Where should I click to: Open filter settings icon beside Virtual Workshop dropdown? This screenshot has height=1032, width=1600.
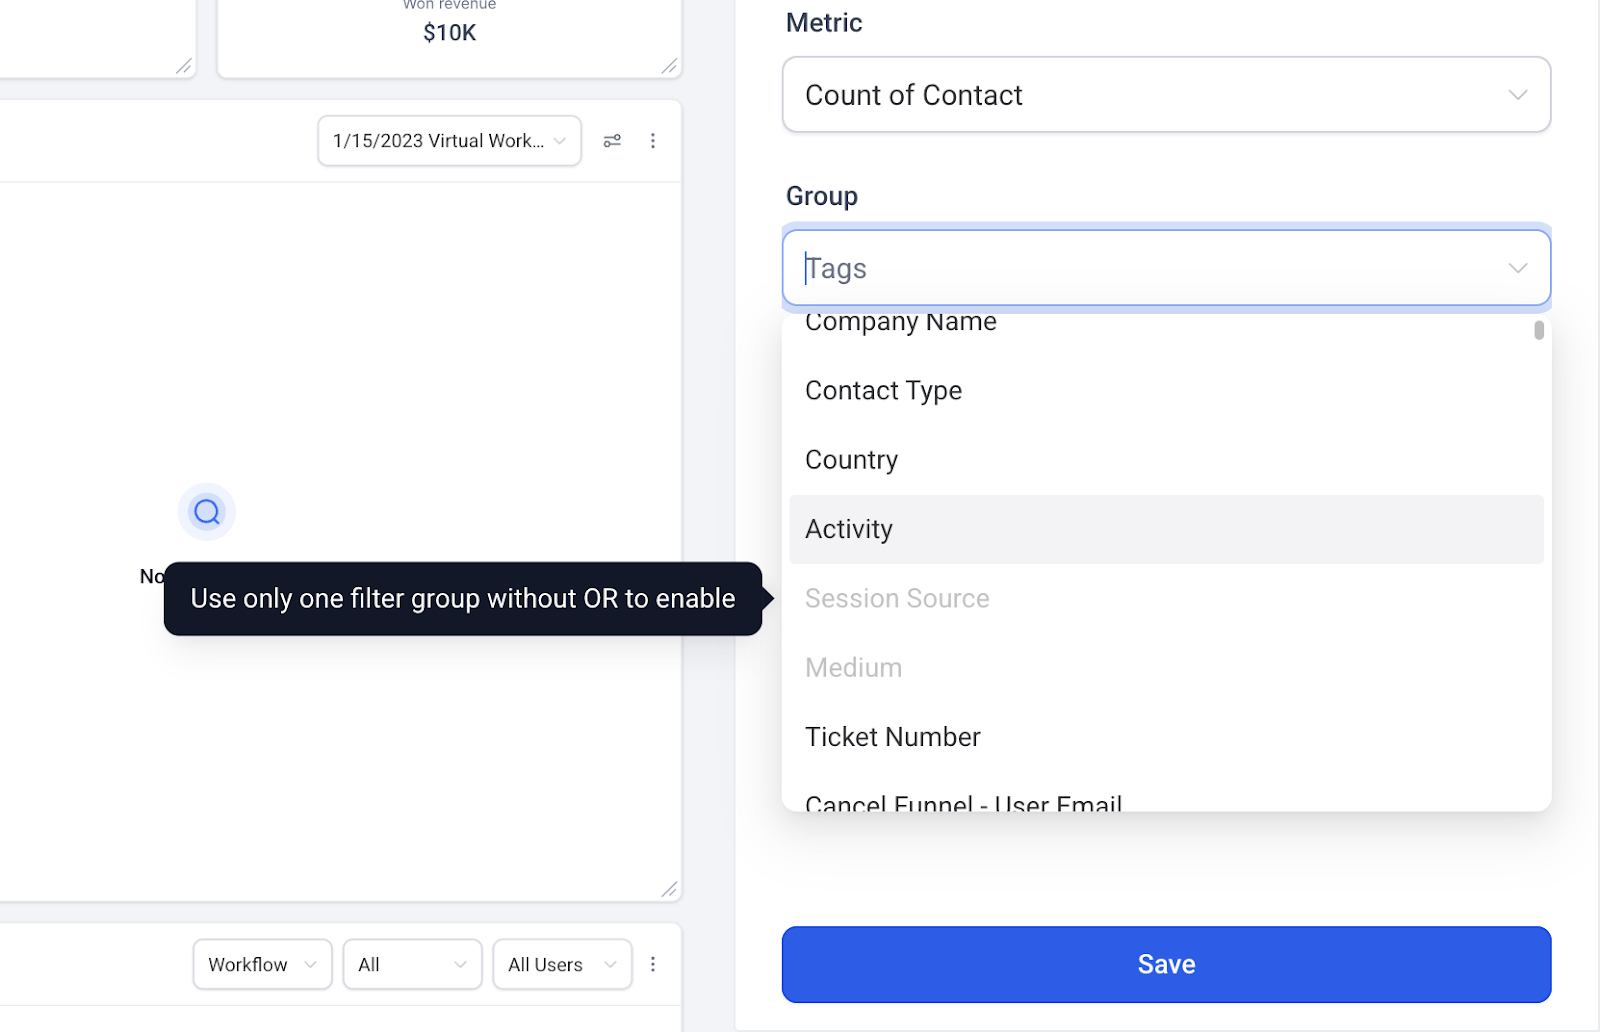tap(612, 141)
